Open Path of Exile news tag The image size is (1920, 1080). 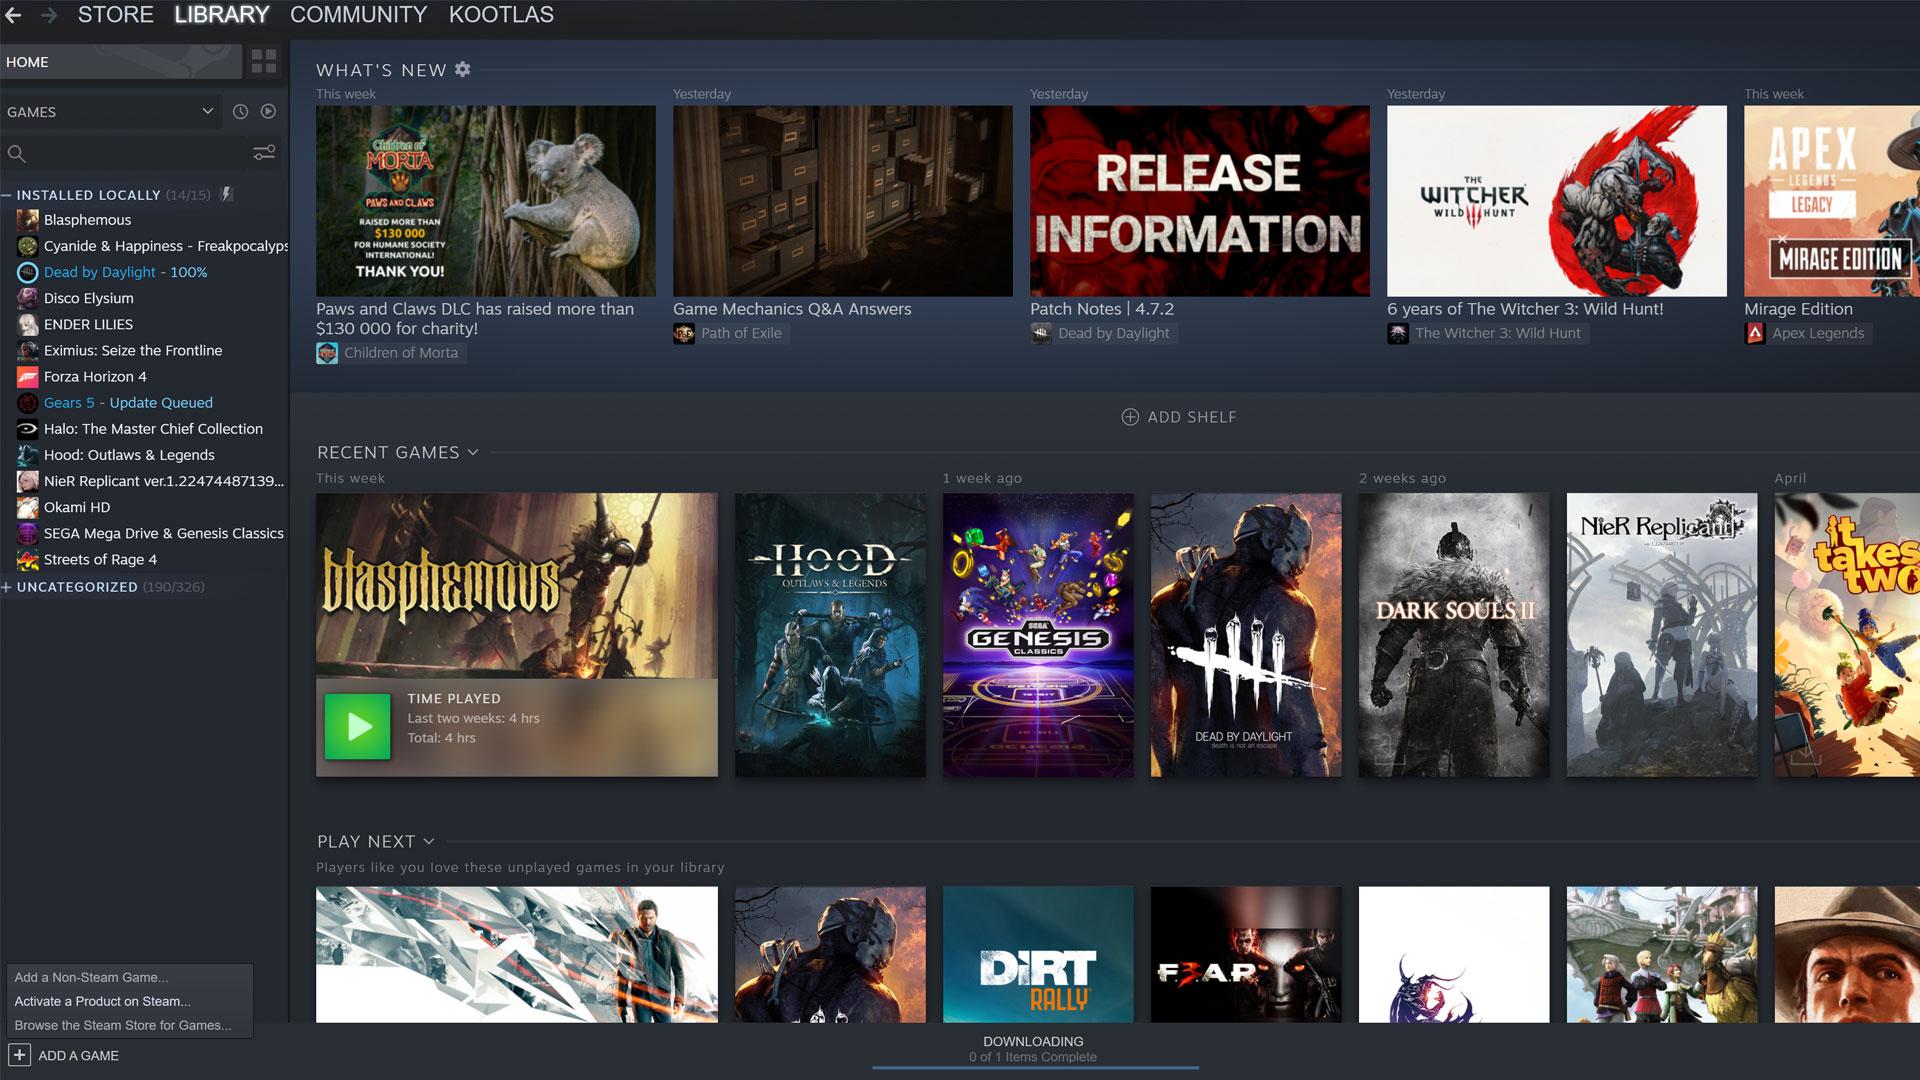(731, 333)
